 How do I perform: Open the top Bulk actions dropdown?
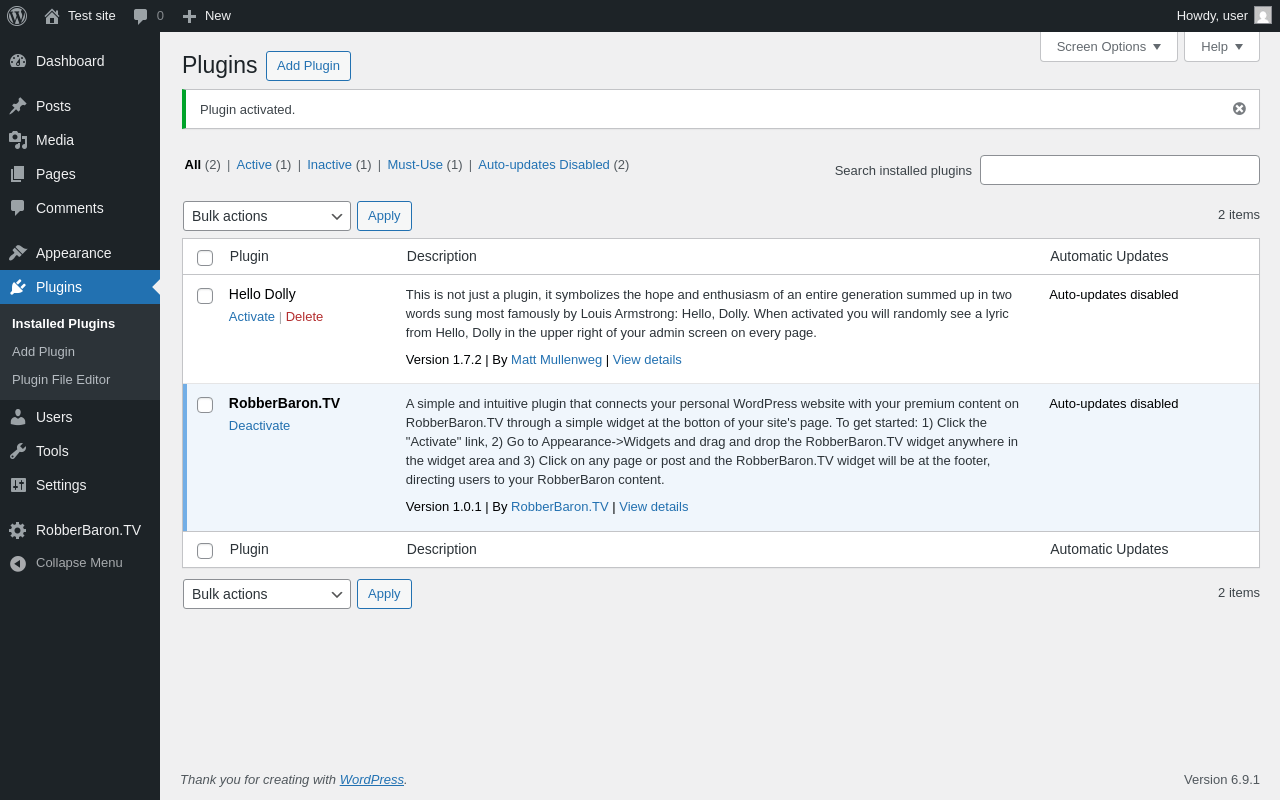pyautogui.click(x=267, y=216)
